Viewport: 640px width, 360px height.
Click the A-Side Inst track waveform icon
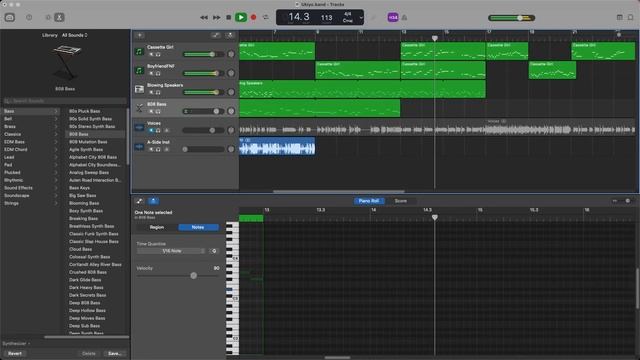tap(139, 146)
